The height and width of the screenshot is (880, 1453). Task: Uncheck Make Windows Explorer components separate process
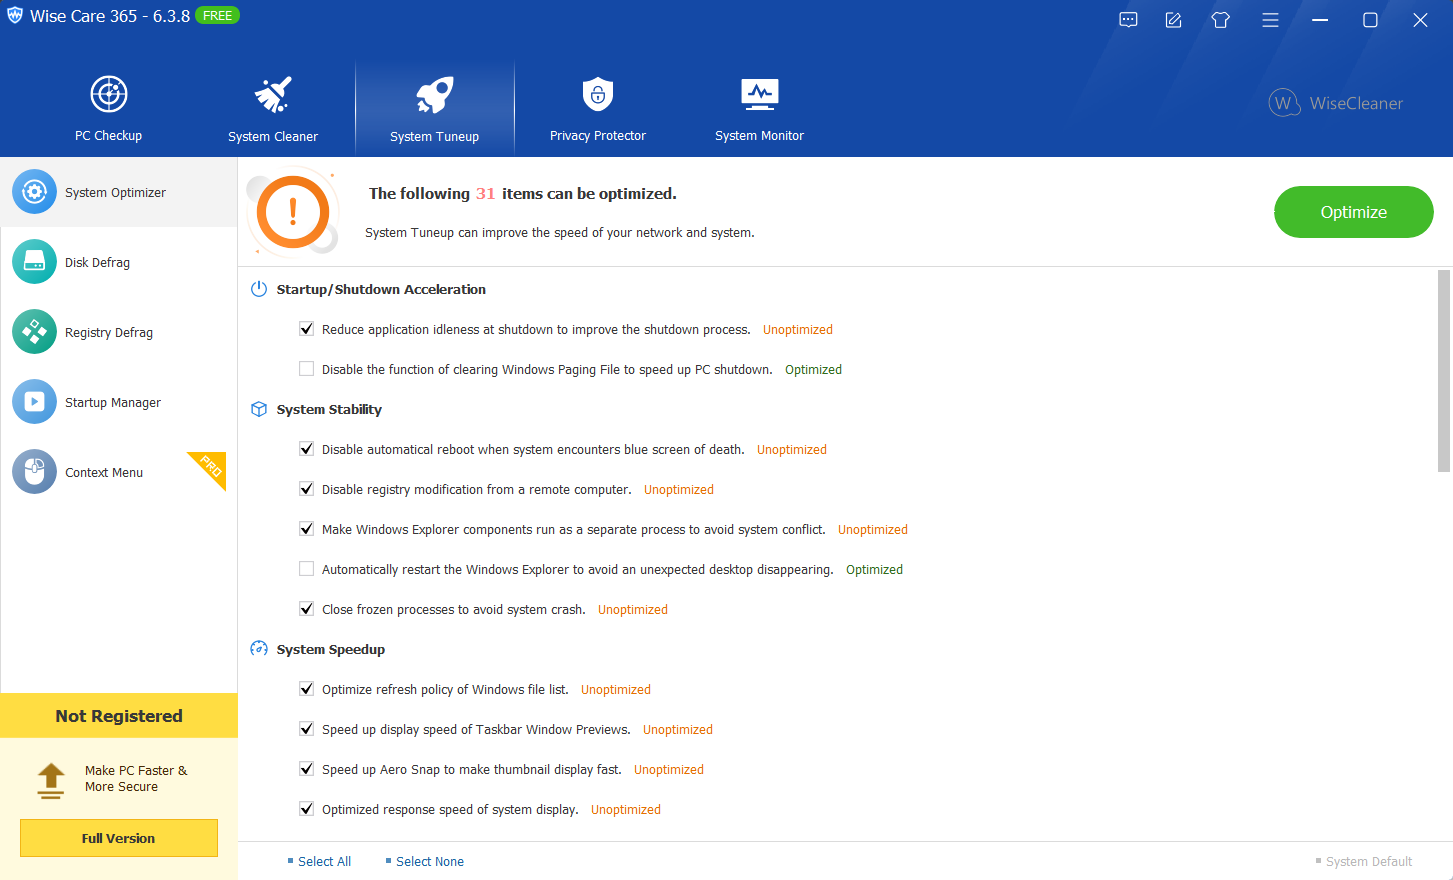pos(307,529)
